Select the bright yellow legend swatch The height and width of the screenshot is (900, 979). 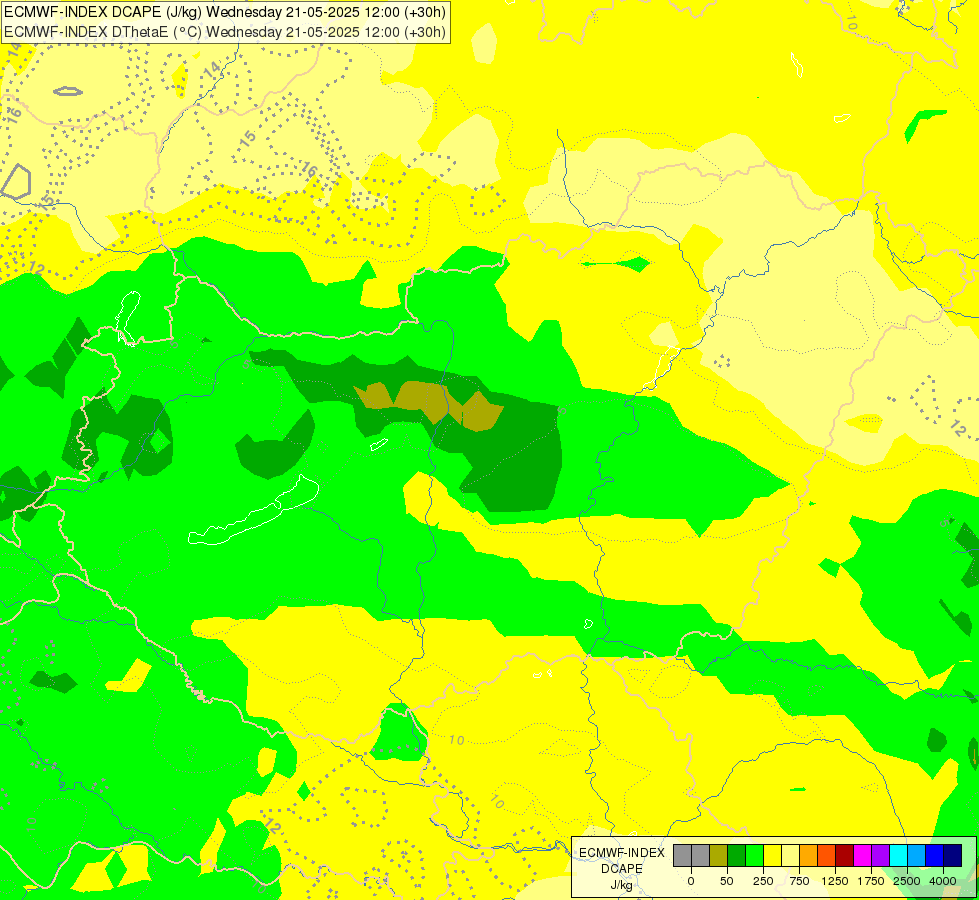tap(772, 855)
